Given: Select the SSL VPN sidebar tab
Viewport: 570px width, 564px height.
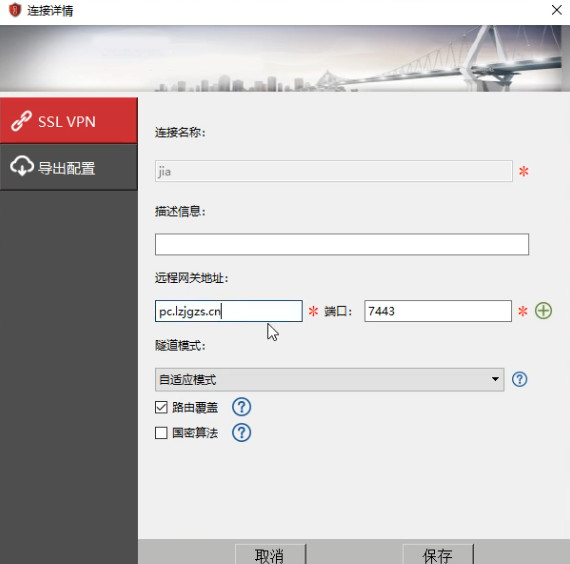Looking at the screenshot, I should point(69,121).
